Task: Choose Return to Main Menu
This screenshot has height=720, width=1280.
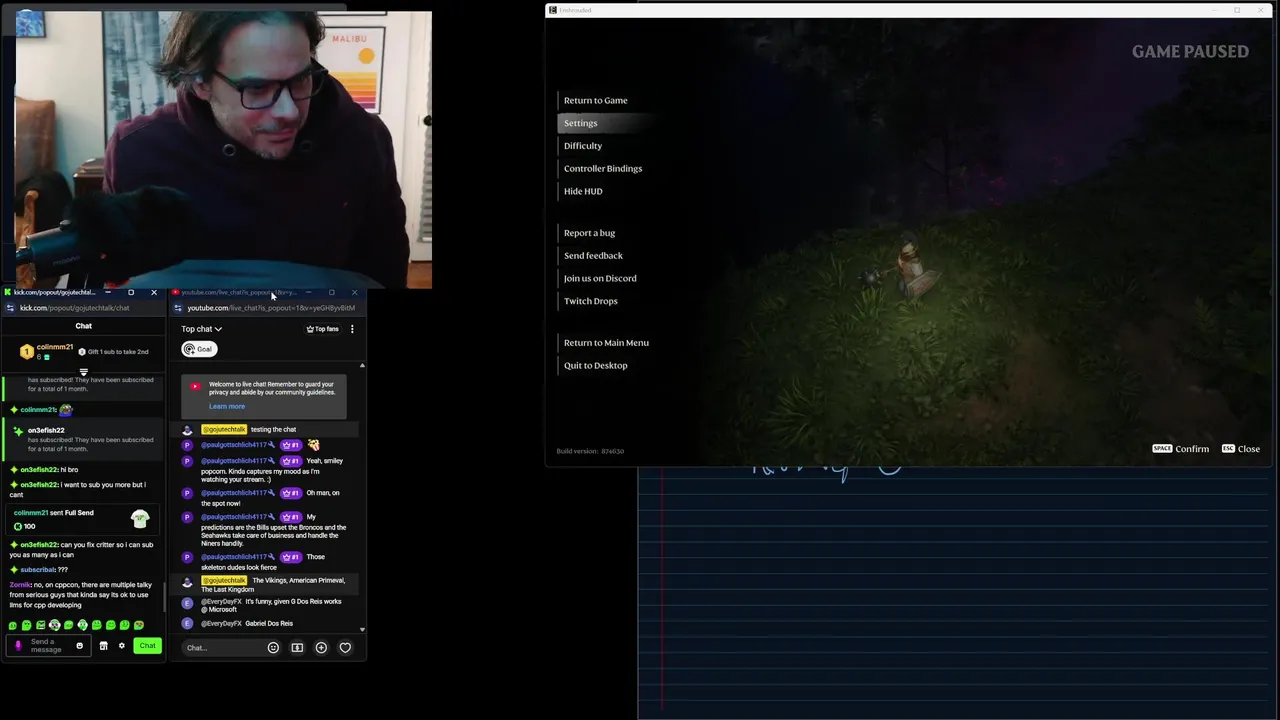Action: (x=606, y=343)
